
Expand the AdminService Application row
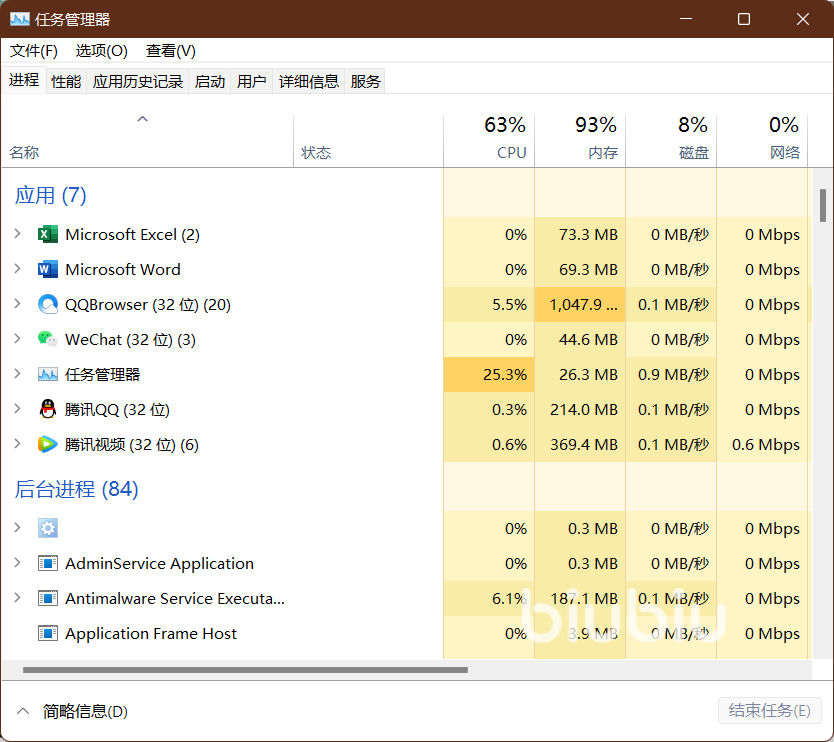[x=17, y=563]
